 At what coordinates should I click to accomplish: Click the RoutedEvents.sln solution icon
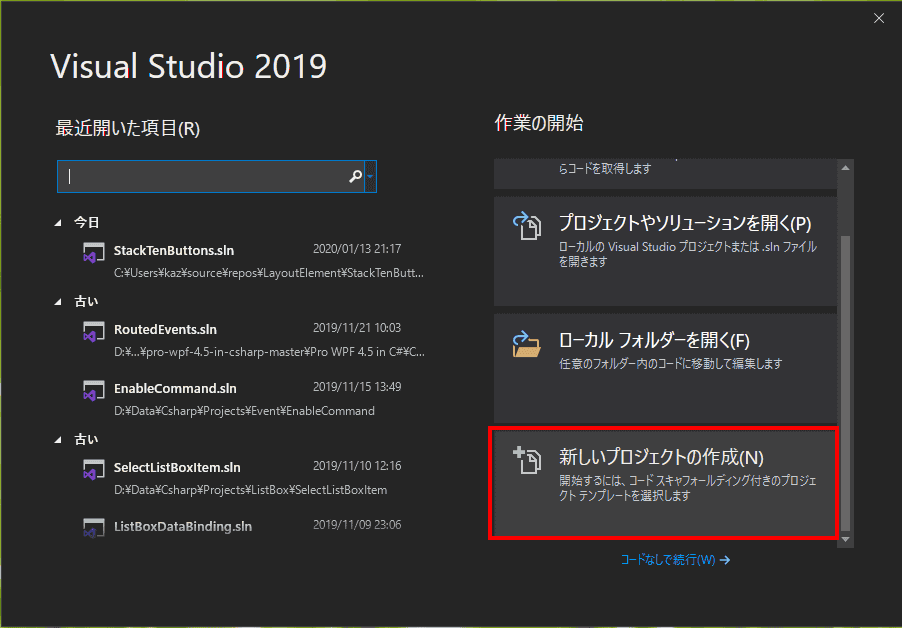click(94, 331)
